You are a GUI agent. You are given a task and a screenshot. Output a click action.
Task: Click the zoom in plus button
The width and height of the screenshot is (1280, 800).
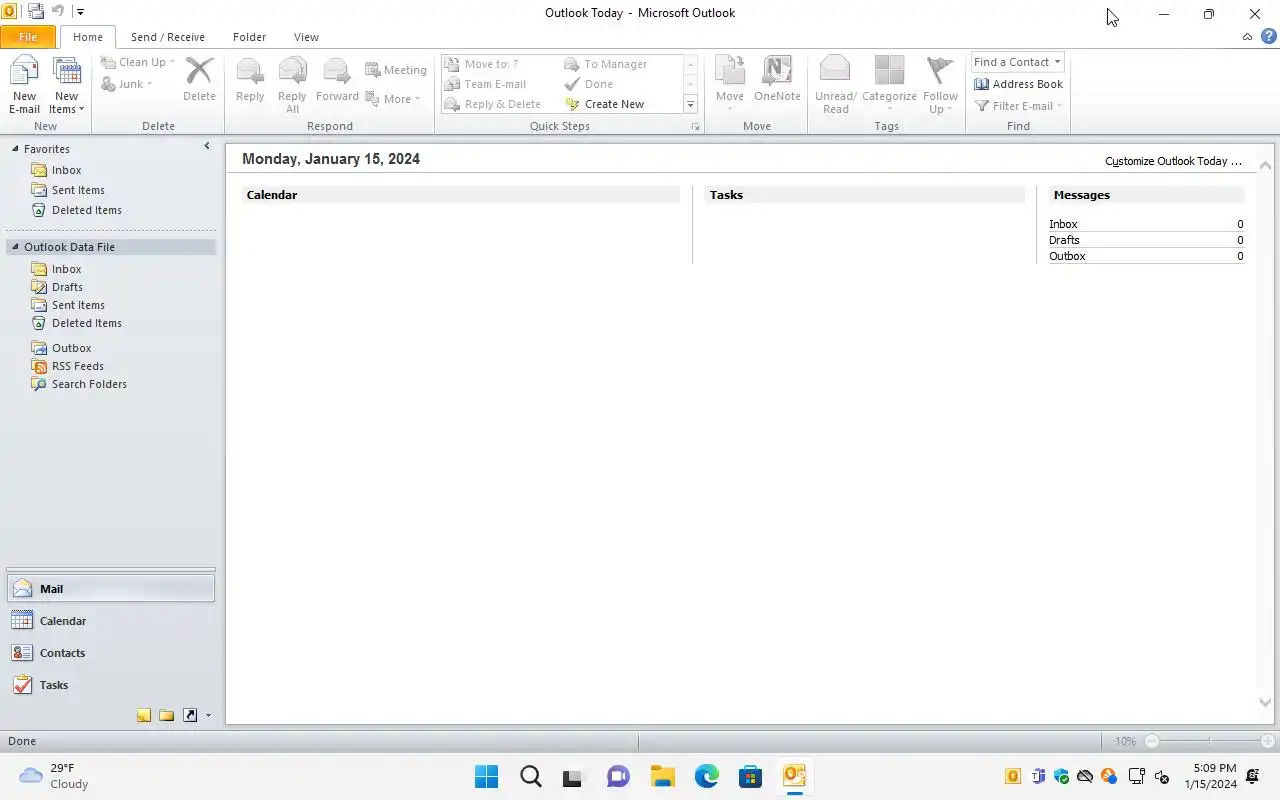coord(1268,741)
